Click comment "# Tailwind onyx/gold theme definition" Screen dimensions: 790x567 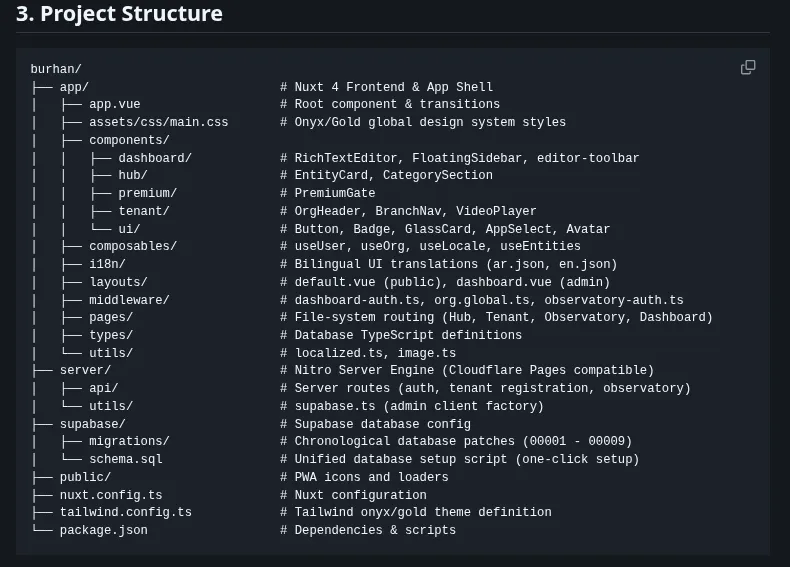coord(416,513)
